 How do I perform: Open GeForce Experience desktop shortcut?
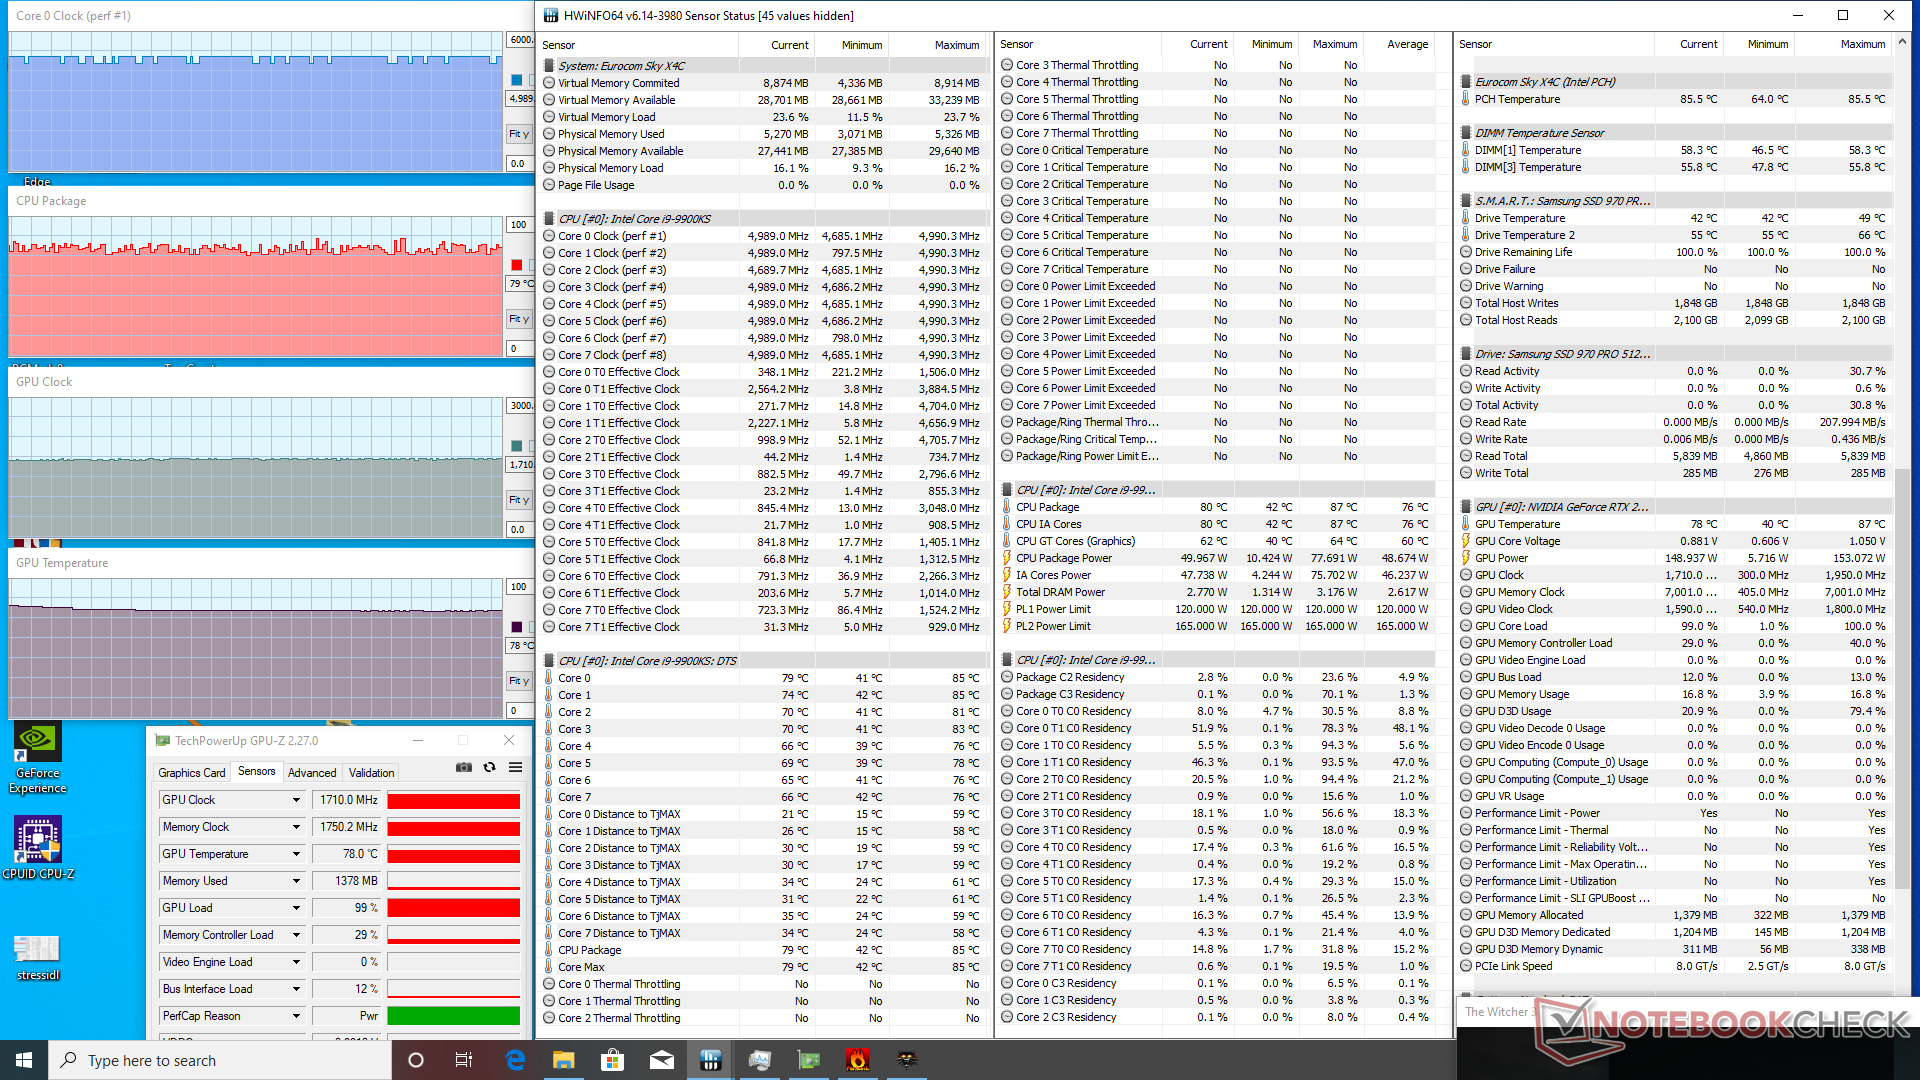(x=37, y=758)
